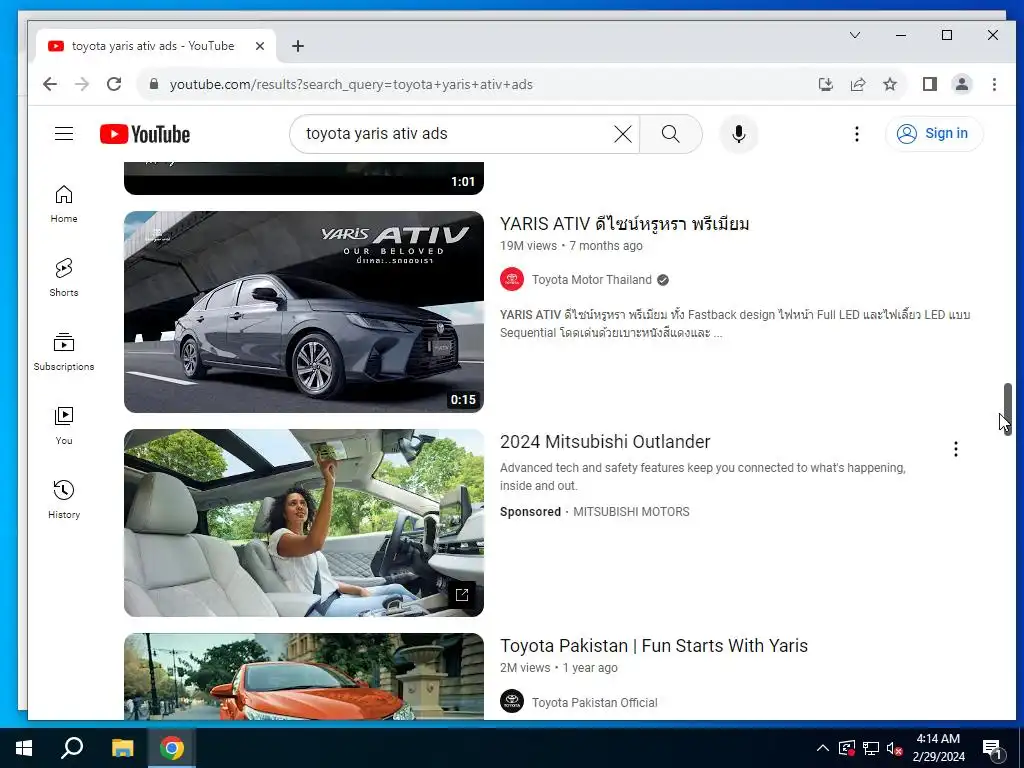Click the install app icon in address bar
This screenshot has width=1024, height=768.
pyautogui.click(x=825, y=84)
